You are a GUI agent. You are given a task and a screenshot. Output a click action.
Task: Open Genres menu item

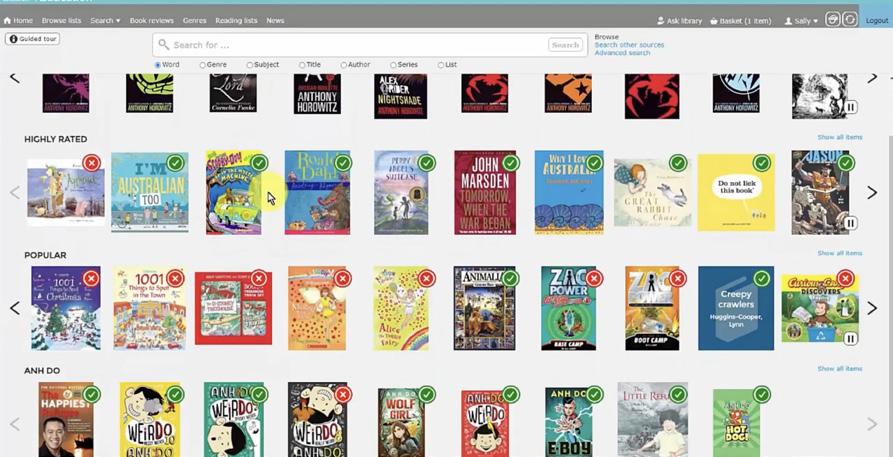[194, 21]
